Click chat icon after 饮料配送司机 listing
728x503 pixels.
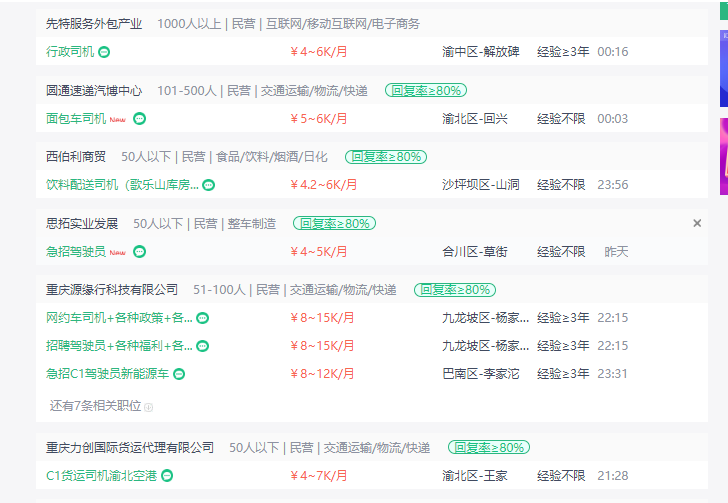209,185
